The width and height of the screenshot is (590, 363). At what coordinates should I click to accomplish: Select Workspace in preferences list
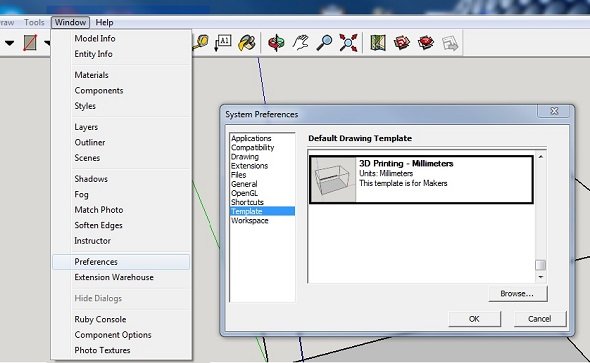(x=249, y=220)
